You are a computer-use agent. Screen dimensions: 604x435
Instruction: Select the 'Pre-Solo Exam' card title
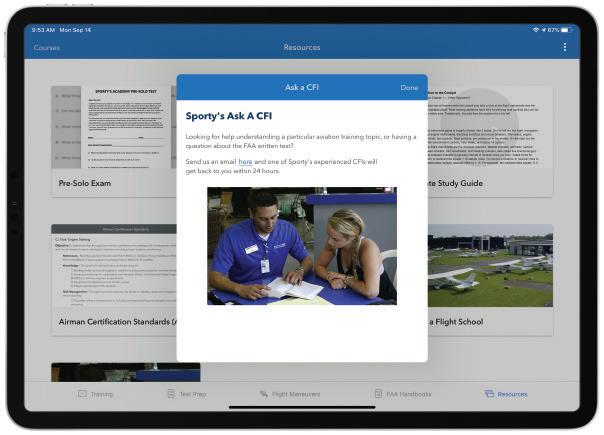click(x=85, y=183)
